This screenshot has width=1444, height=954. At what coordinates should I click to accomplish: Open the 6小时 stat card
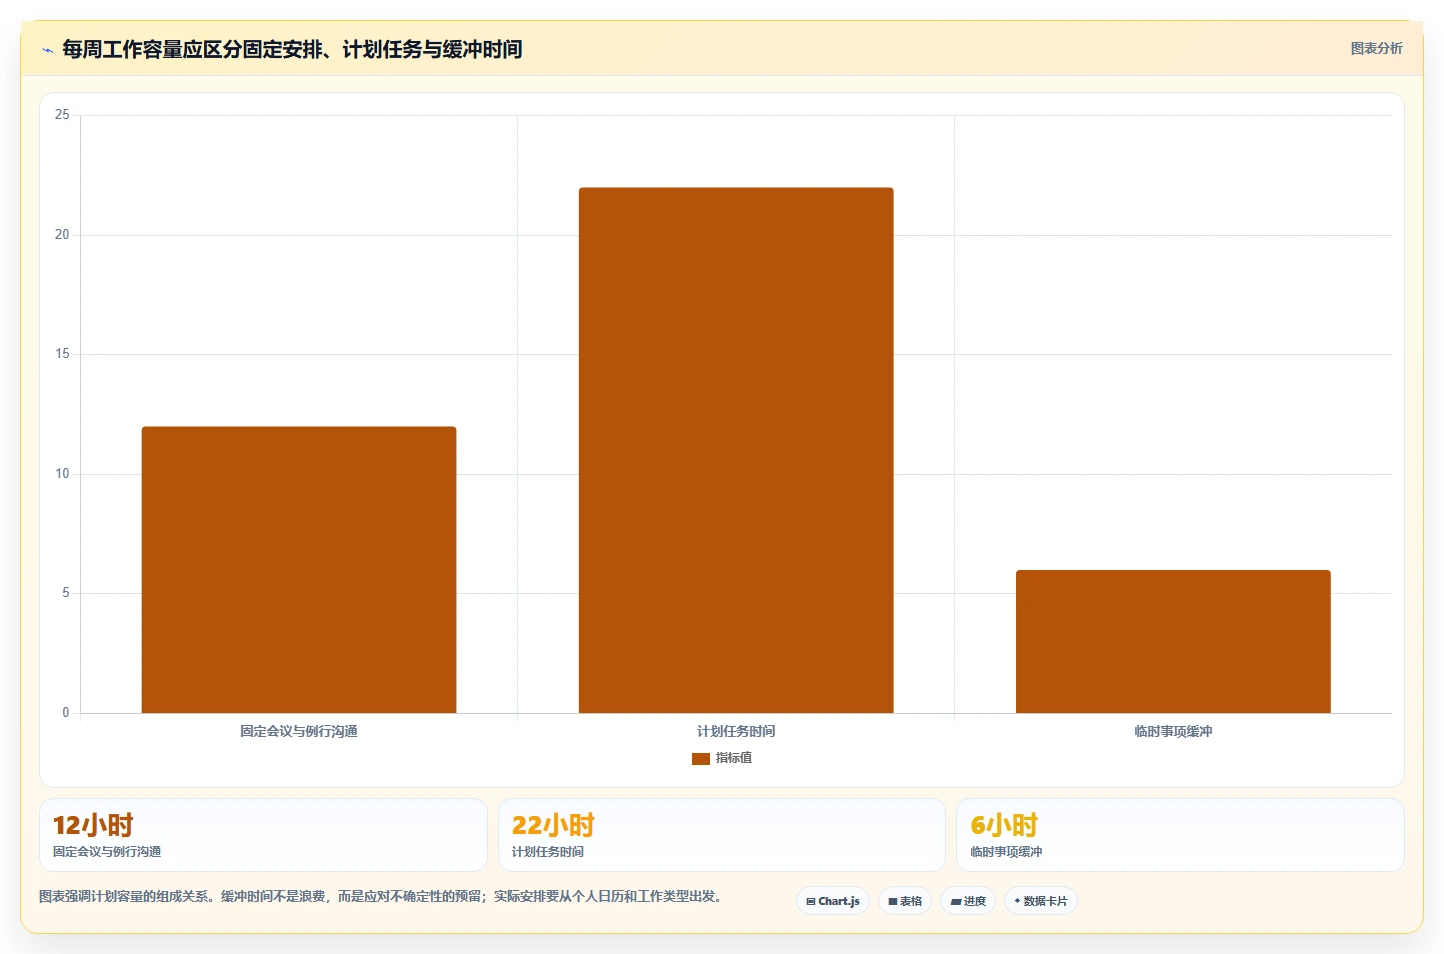[x=1180, y=835]
